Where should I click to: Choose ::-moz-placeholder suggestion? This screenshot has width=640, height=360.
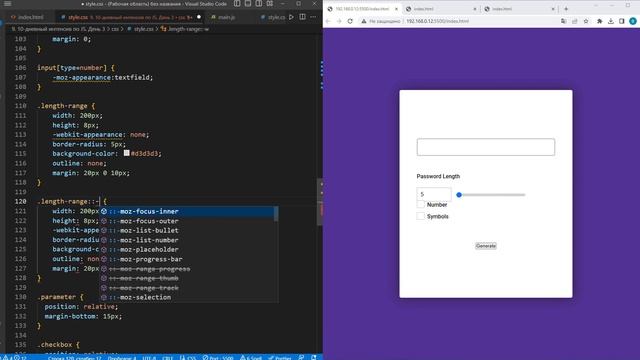click(x=189, y=249)
